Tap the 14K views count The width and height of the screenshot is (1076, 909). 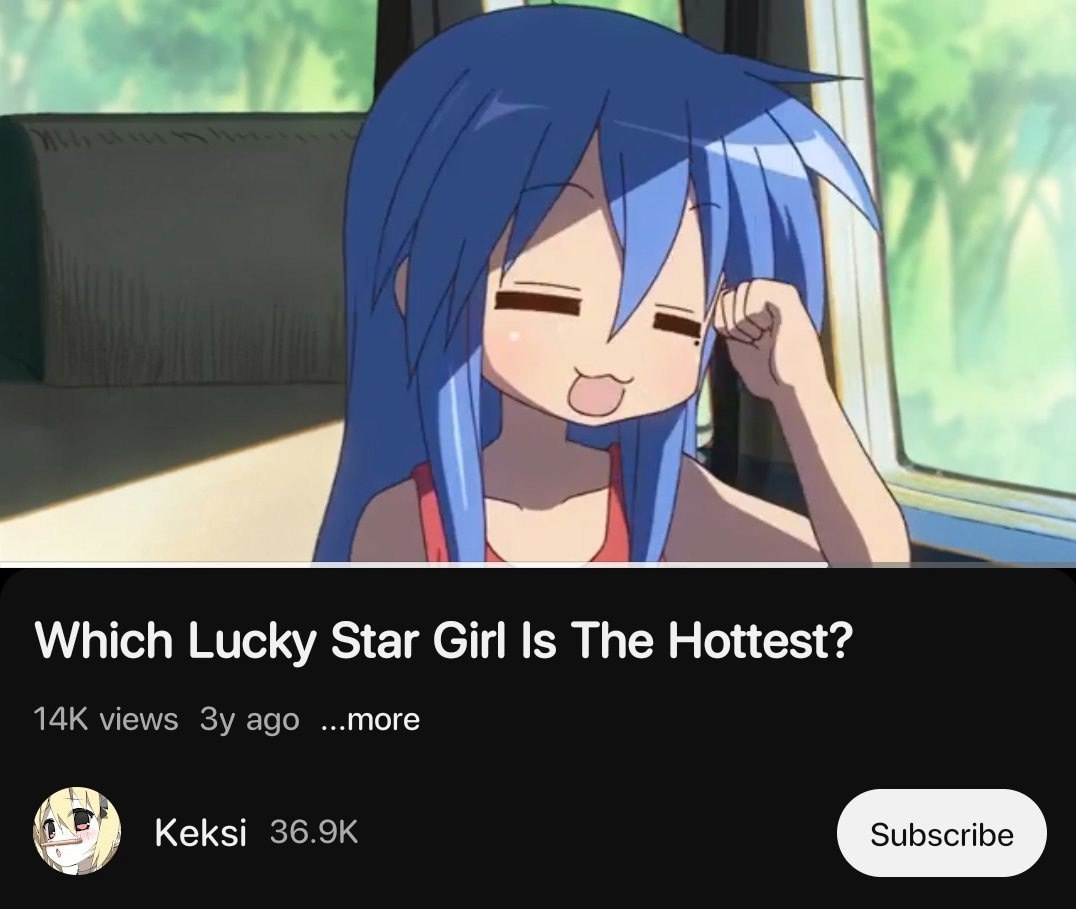click(x=106, y=720)
